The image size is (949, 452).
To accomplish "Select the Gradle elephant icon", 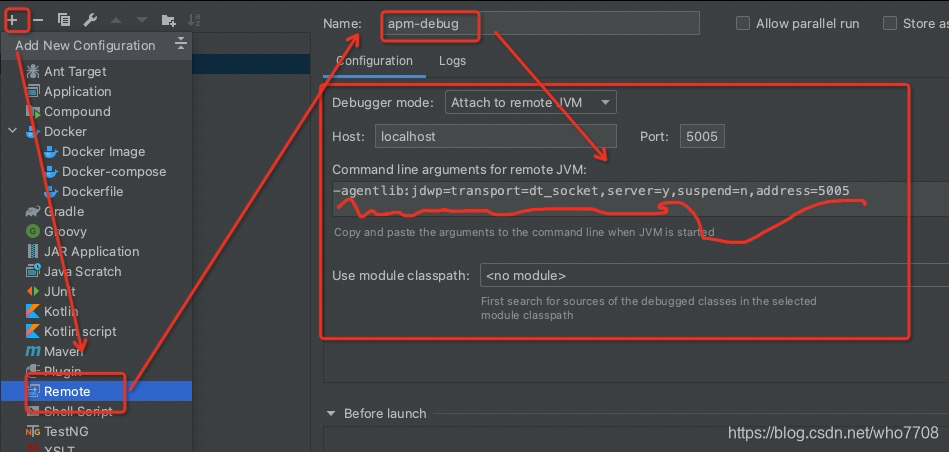I will [x=33, y=211].
